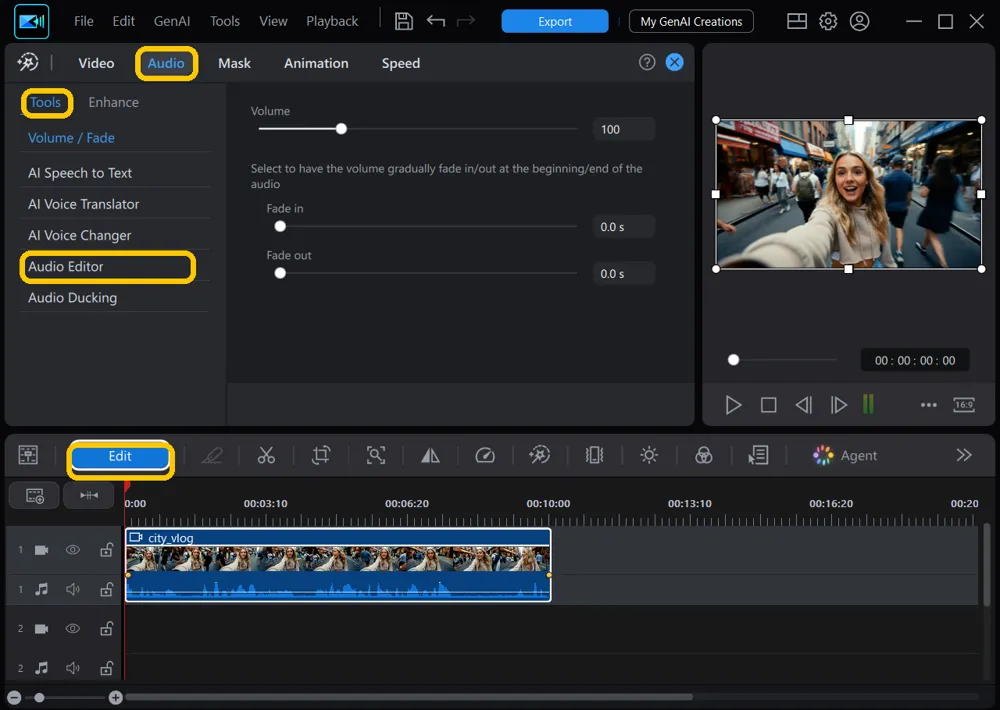1000x710 pixels.
Task: Open the Tools menu in menu bar
Action: pos(224,21)
